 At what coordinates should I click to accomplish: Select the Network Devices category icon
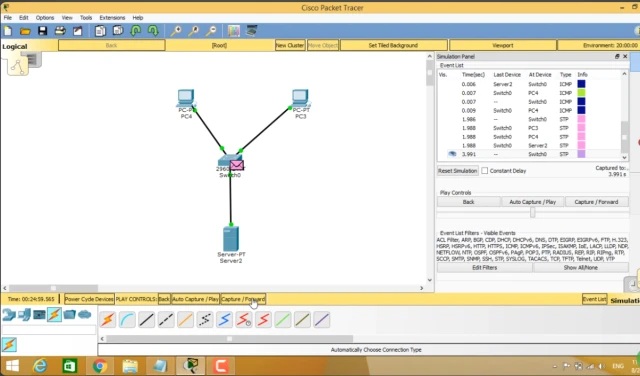[x=9, y=315]
